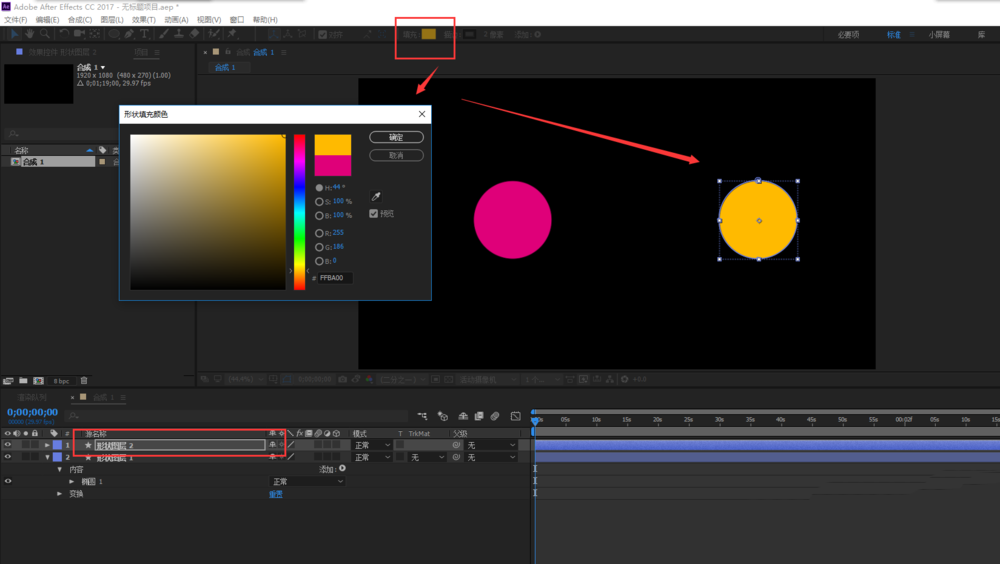Open the 编辑(E) Edit menu
Image resolution: width=1000 pixels, height=564 pixels.
coord(47,20)
